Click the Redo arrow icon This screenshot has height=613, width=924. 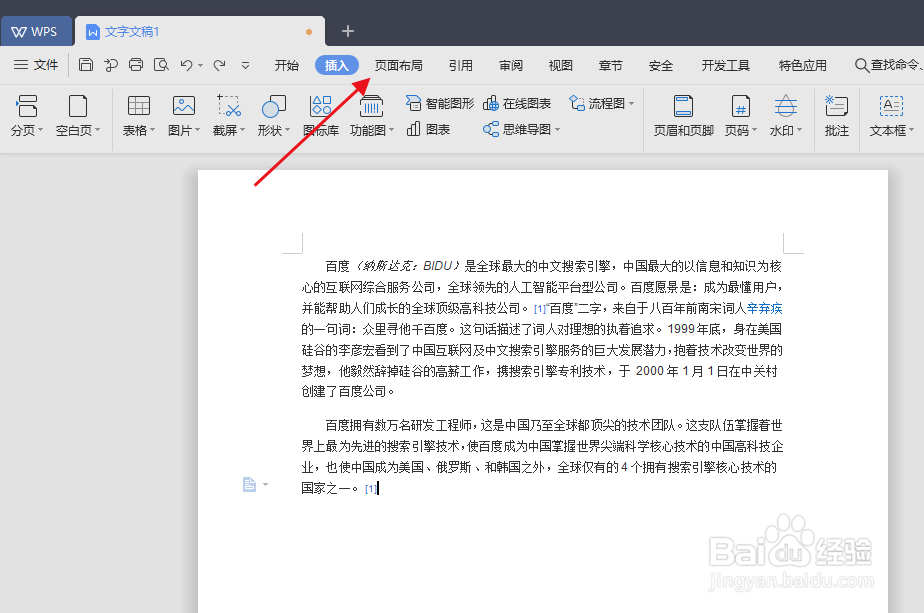pyautogui.click(x=219, y=65)
